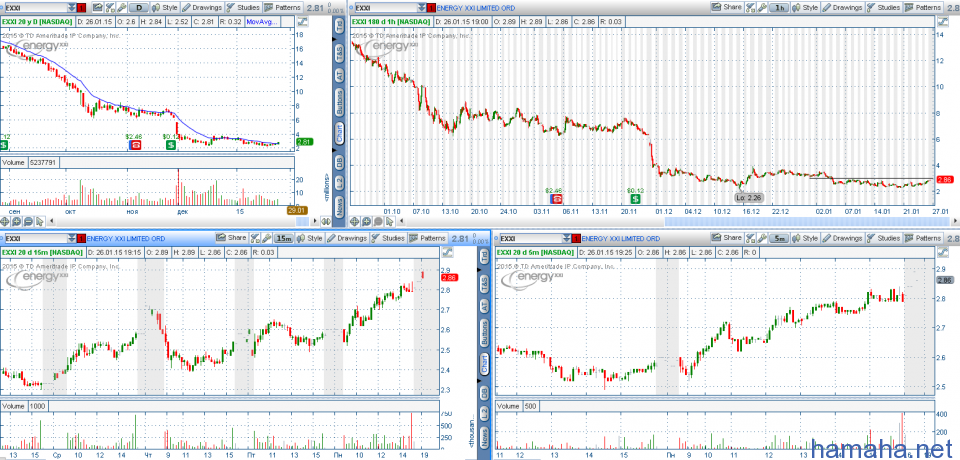Click Studies button in top-left chart

click(244, 8)
